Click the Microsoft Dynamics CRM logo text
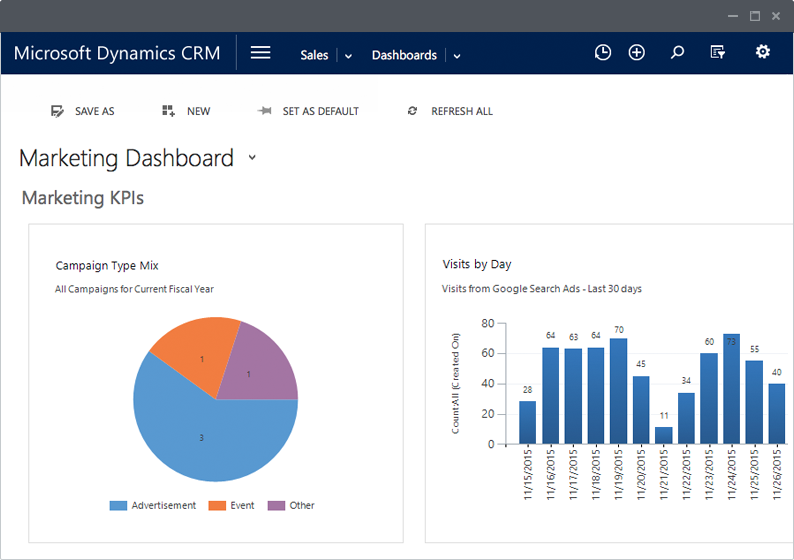Screen dimensions: 794x560 (117, 53)
